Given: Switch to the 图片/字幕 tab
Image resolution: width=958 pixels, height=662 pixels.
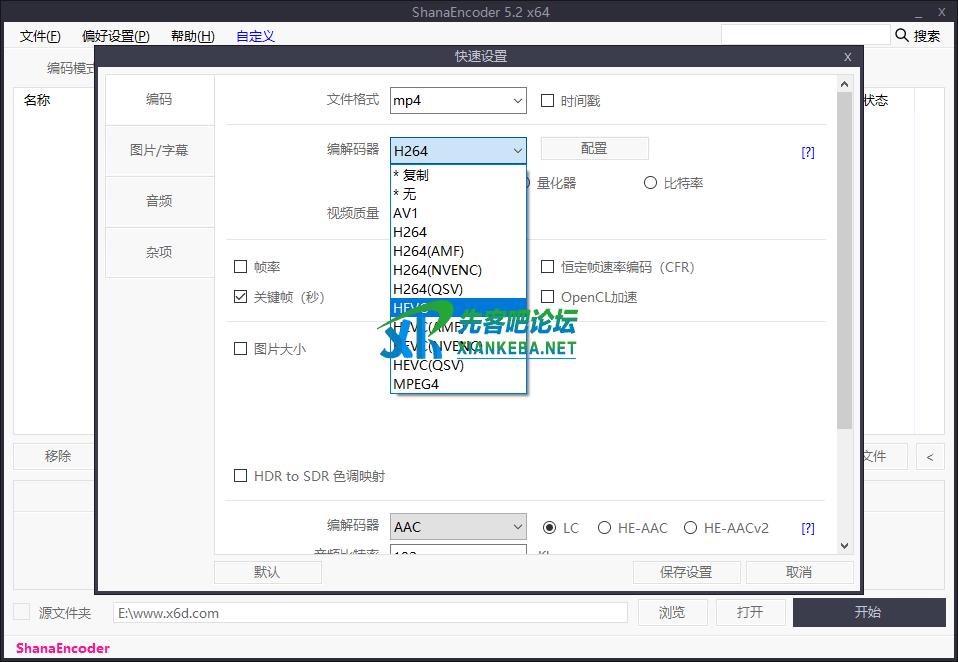Looking at the screenshot, I should [x=159, y=150].
